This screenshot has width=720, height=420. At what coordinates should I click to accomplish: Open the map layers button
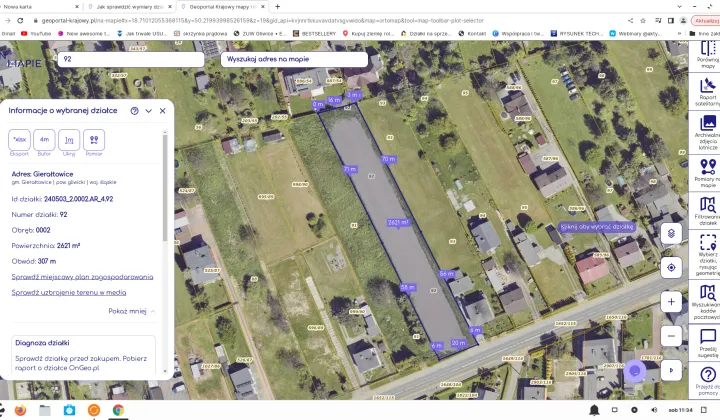(671, 234)
